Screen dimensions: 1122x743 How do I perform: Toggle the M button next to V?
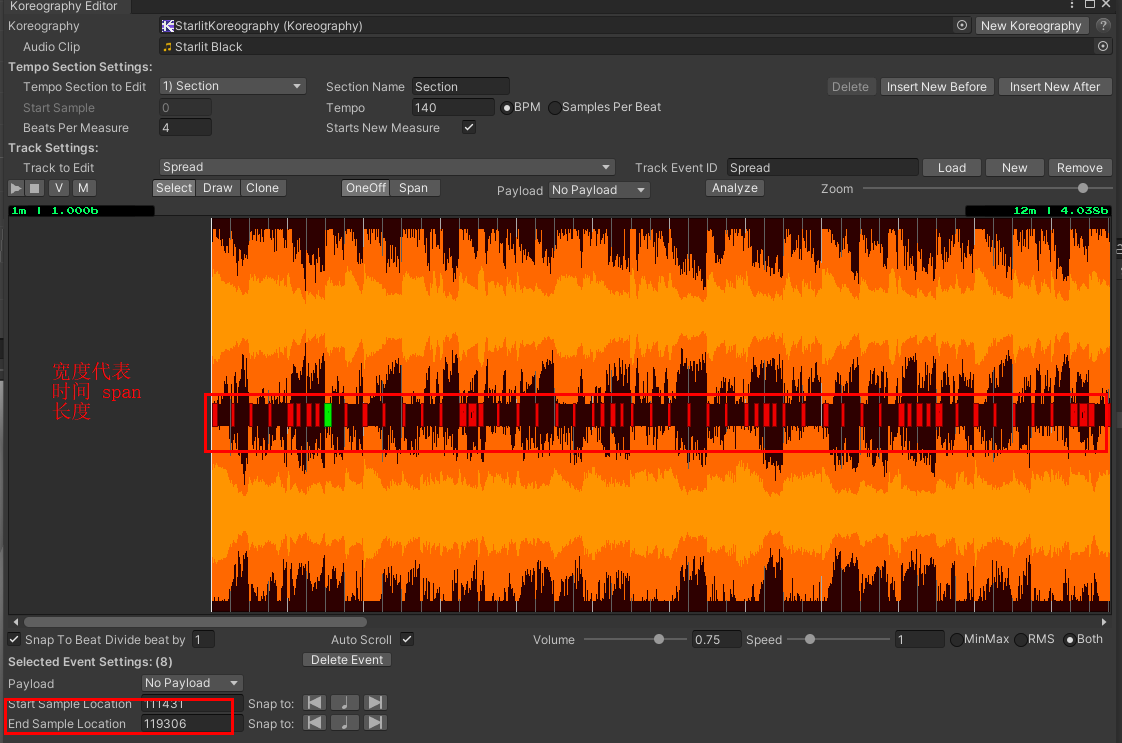pos(83,188)
